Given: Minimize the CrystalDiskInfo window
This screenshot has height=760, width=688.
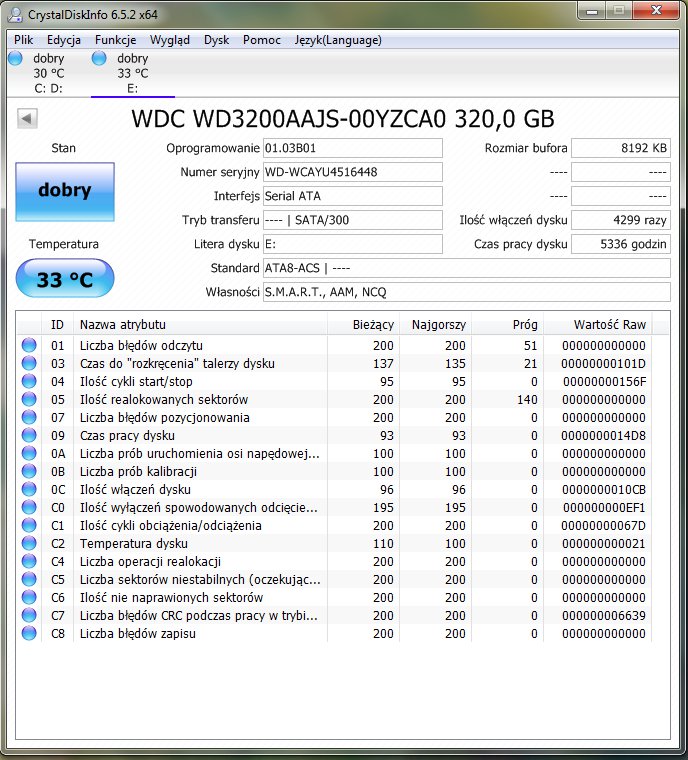Looking at the screenshot, I should (x=592, y=11).
